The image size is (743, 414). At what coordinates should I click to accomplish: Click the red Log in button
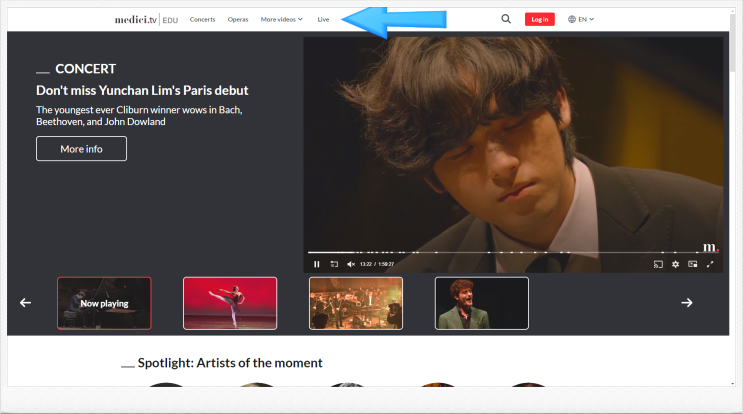click(x=539, y=19)
